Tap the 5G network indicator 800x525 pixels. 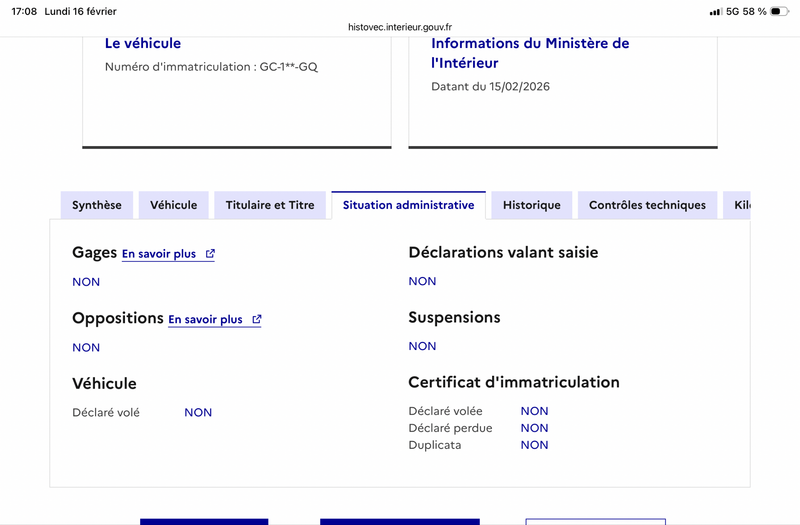point(733,11)
